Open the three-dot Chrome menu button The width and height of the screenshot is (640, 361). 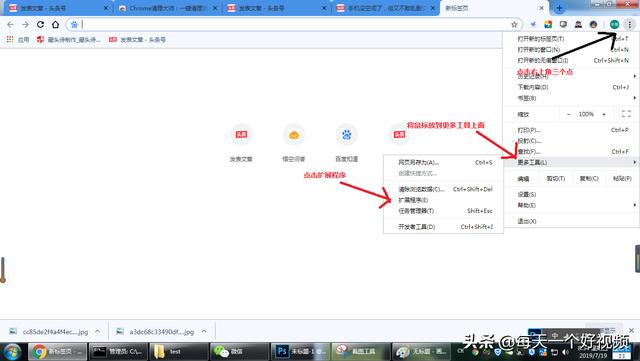pyautogui.click(x=630, y=25)
